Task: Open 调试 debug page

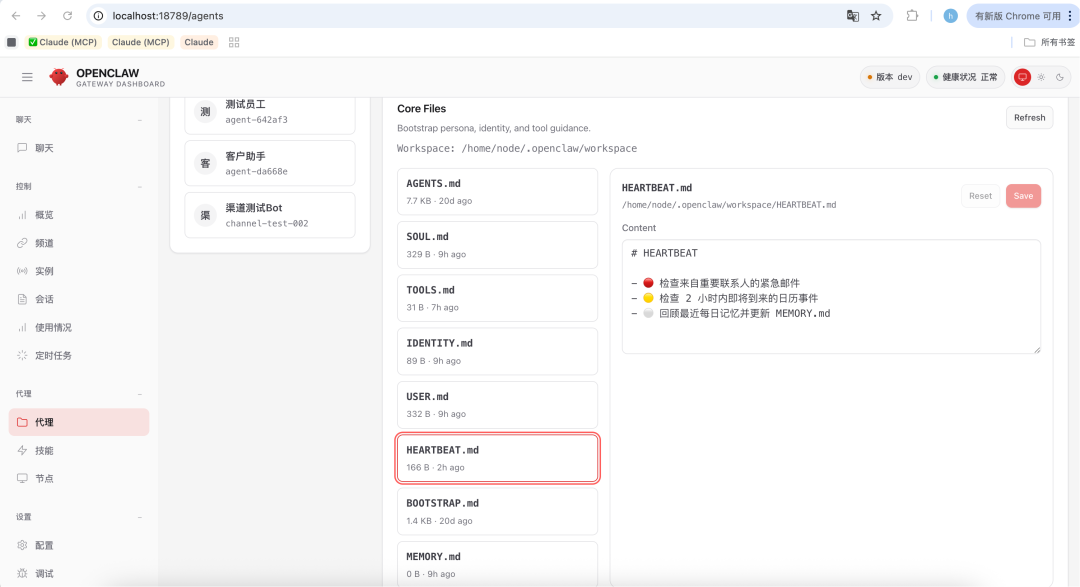Action: click(x=79, y=574)
